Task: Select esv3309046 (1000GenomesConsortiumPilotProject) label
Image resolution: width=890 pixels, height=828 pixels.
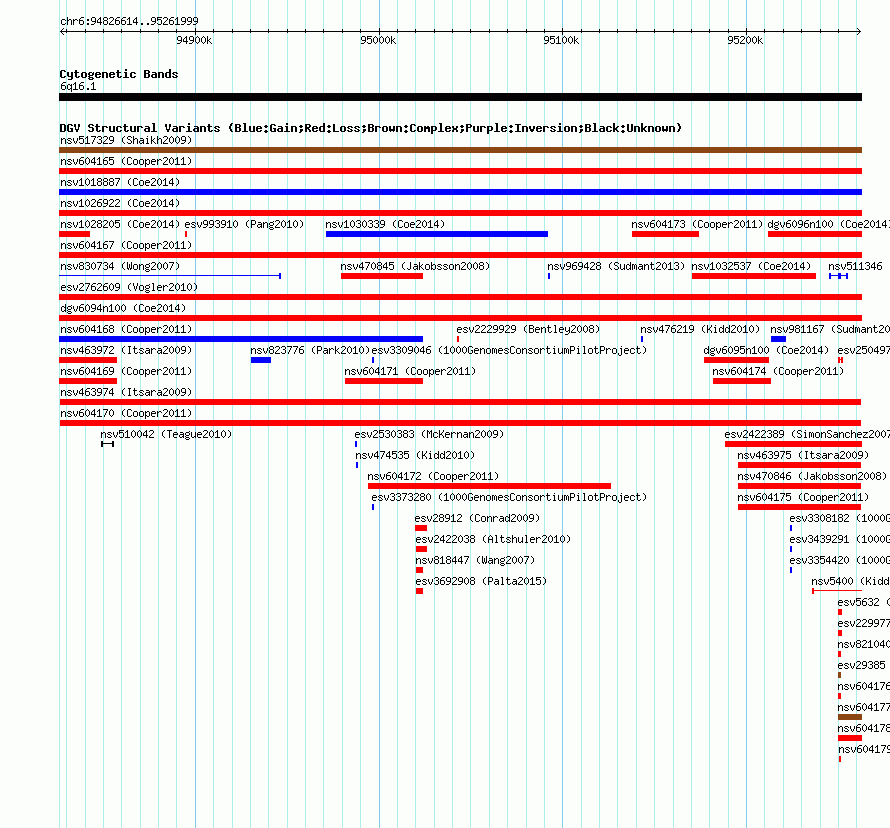Action: (509, 350)
